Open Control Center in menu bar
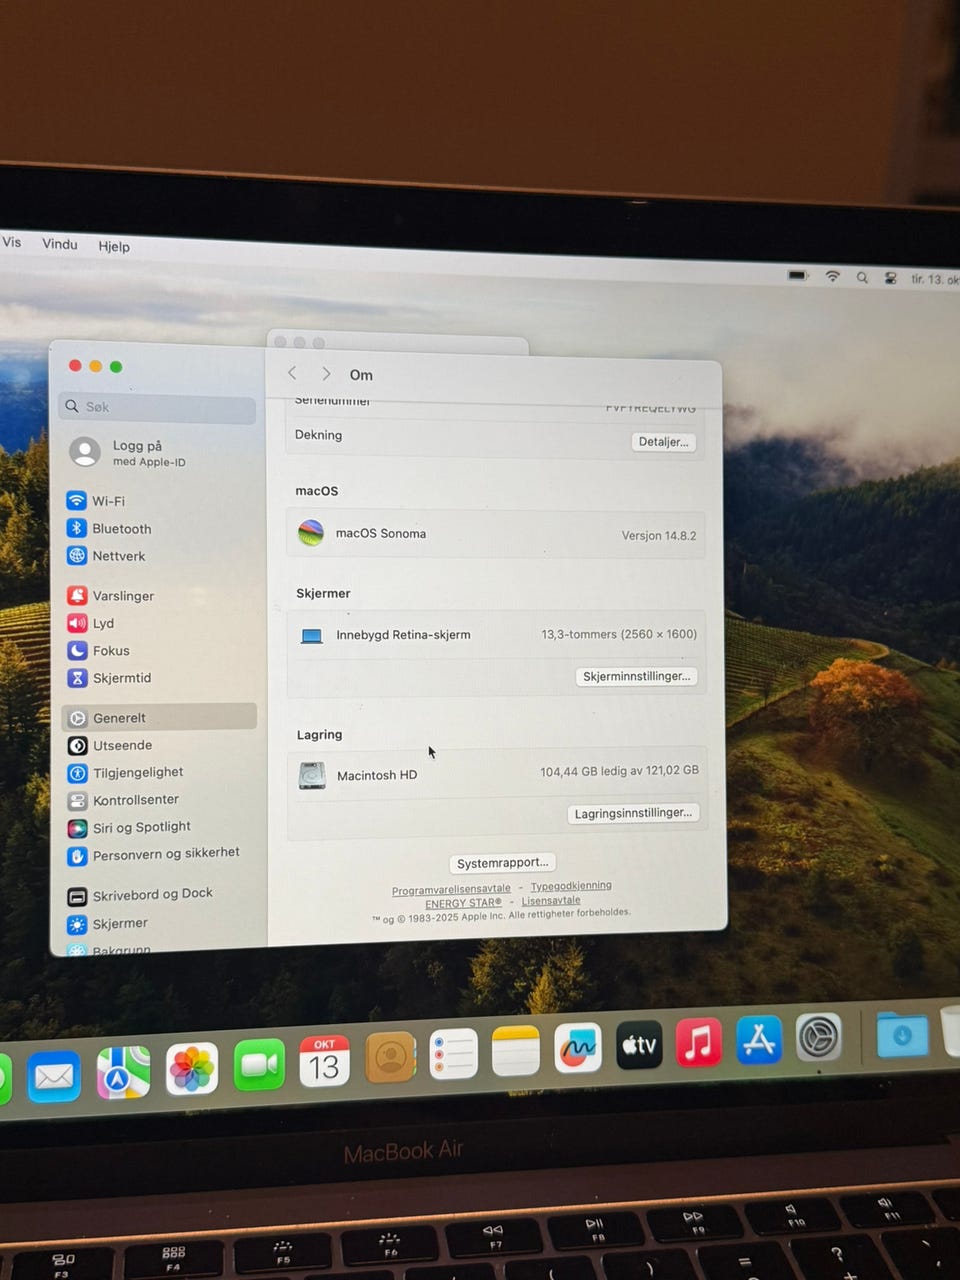The width and height of the screenshot is (960, 1280). (x=890, y=279)
